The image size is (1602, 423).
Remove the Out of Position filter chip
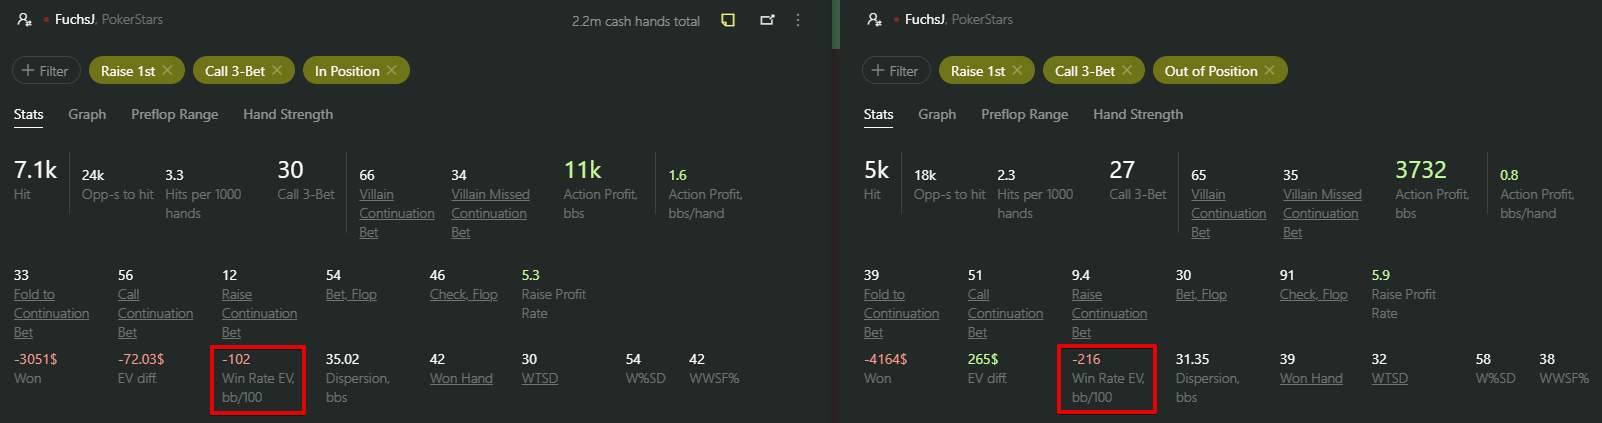tap(1270, 70)
